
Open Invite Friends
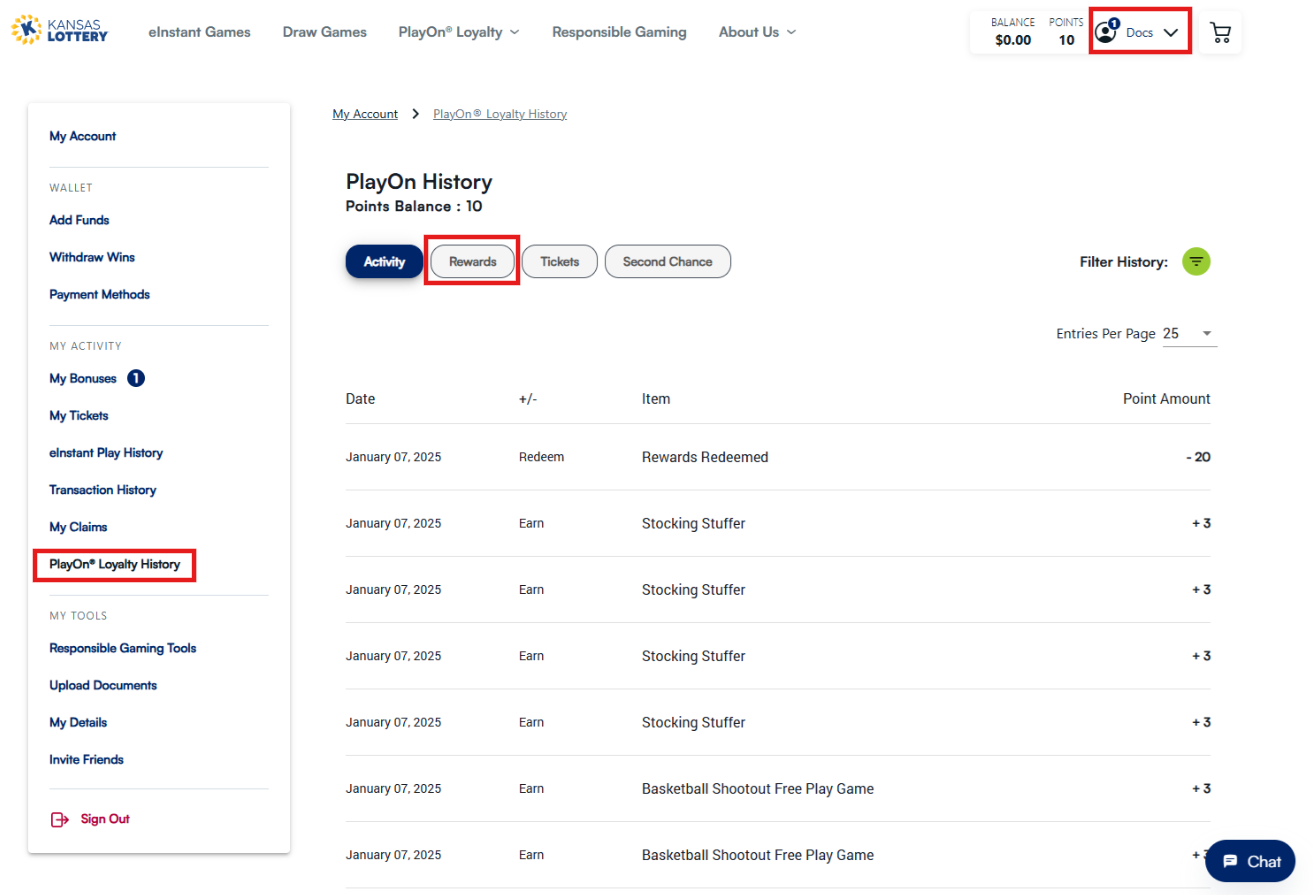tap(87, 759)
